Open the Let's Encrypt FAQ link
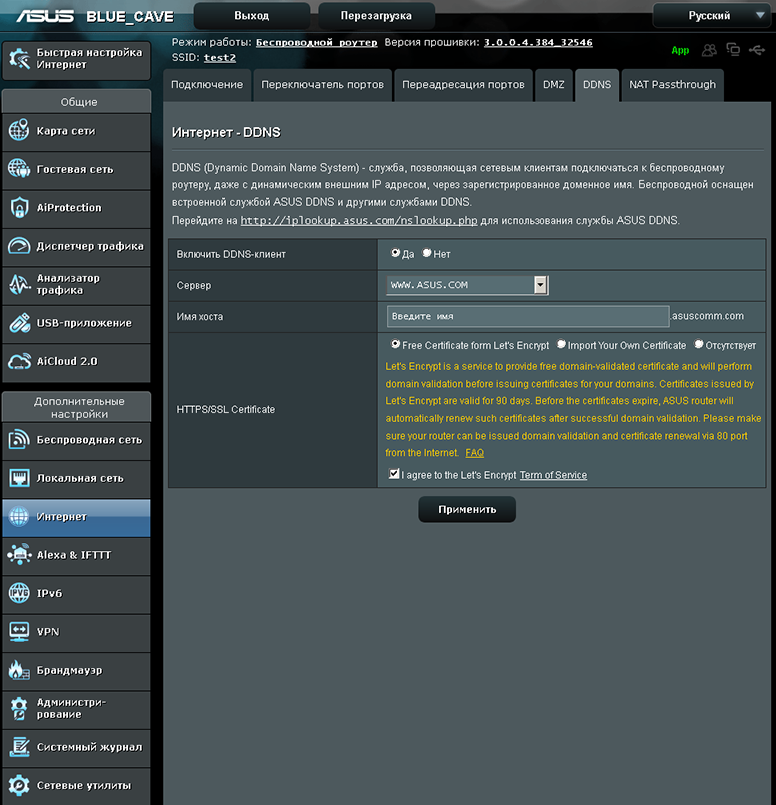 [474, 453]
